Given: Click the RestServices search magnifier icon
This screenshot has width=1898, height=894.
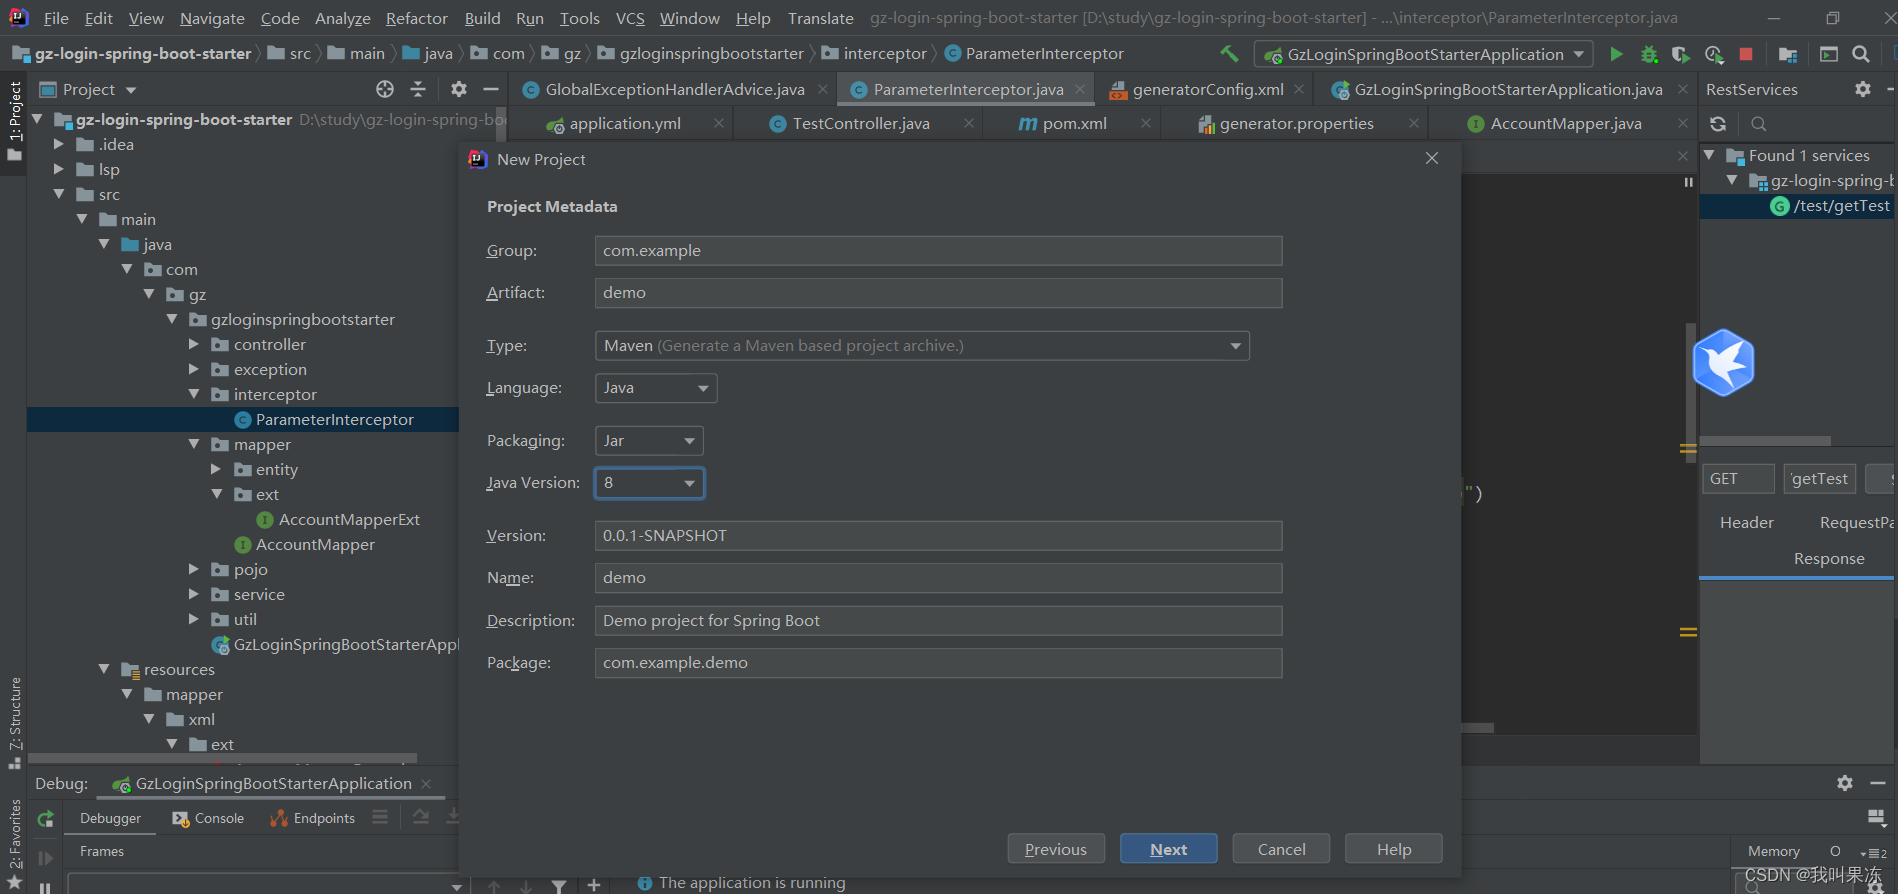Looking at the screenshot, I should pyautogui.click(x=1759, y=124).
